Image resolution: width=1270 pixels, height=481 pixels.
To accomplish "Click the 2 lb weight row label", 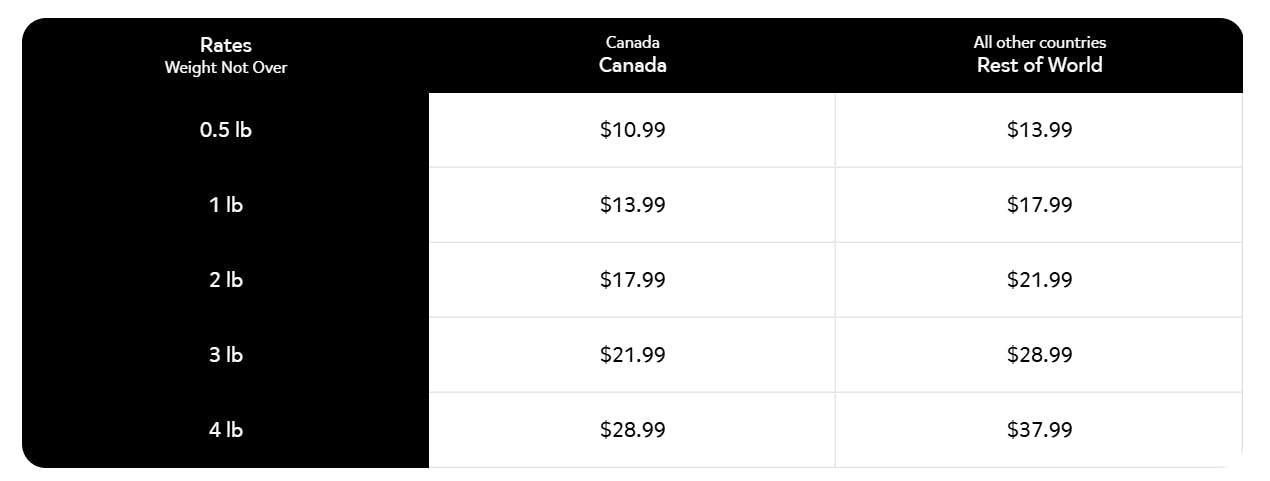I will pos(226,280).
